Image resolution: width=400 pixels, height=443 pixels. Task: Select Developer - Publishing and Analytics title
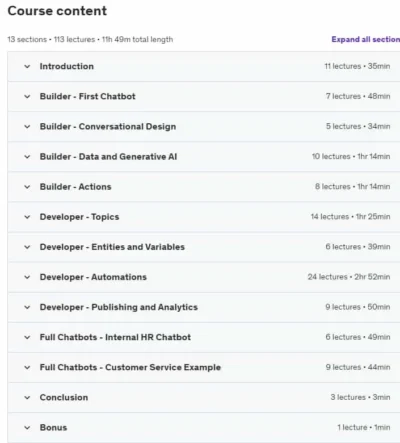click(119, 307)
